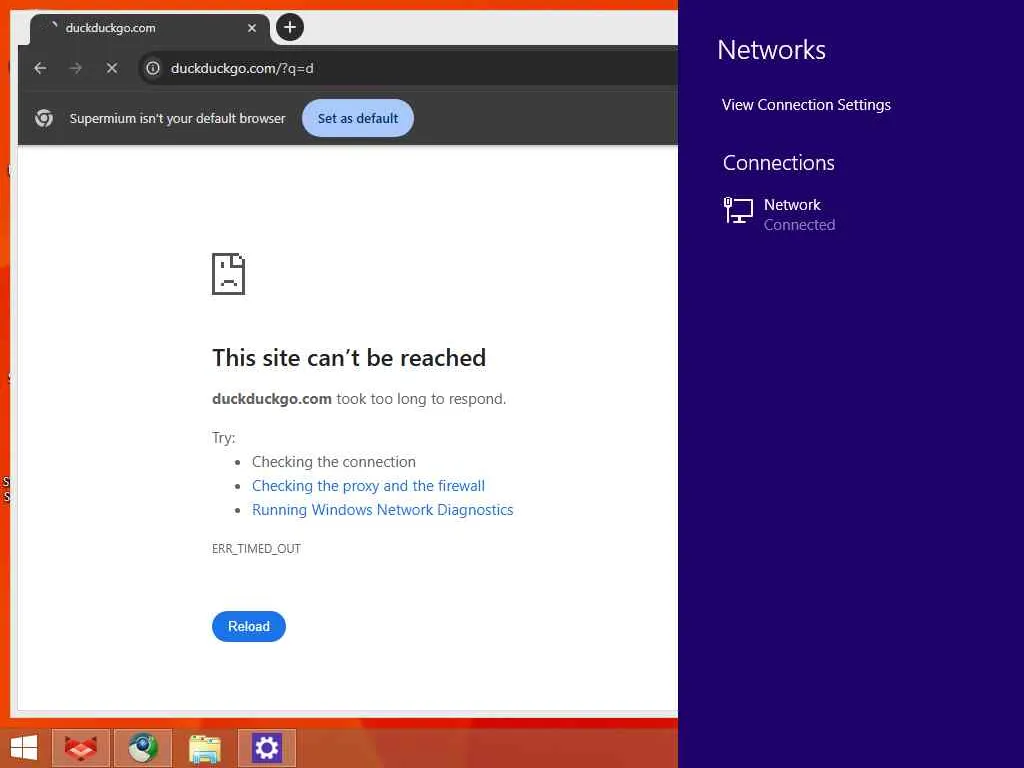
Task: Set Supermium as default browser
Action: 358,118
